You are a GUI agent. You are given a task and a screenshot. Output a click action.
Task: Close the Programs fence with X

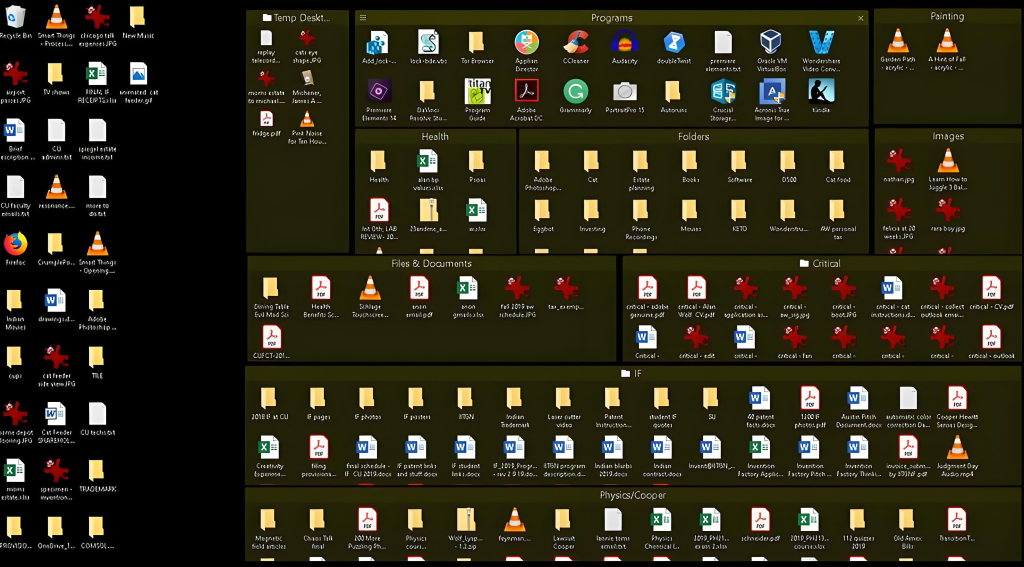pos(861,18)
